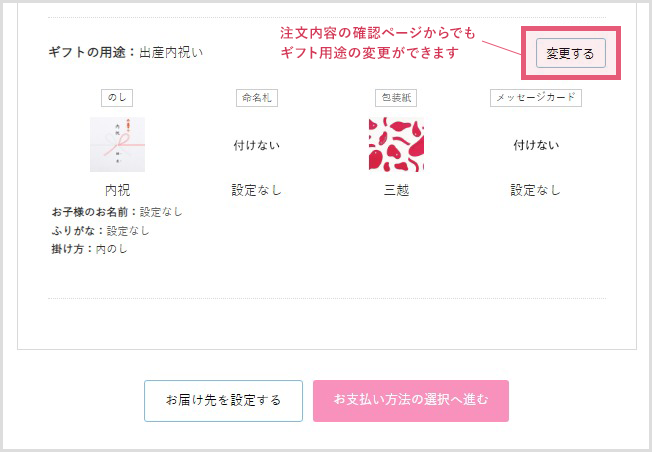Click the 包装紙 label tag
Viewport: 652px width, 452px height.
coord(396,98)
